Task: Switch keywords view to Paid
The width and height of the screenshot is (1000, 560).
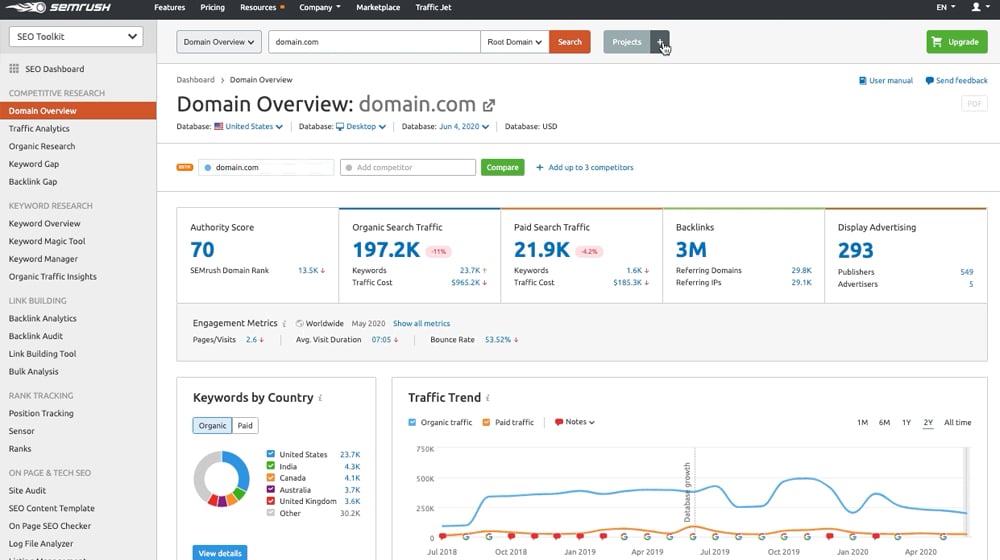Action: 245,425
